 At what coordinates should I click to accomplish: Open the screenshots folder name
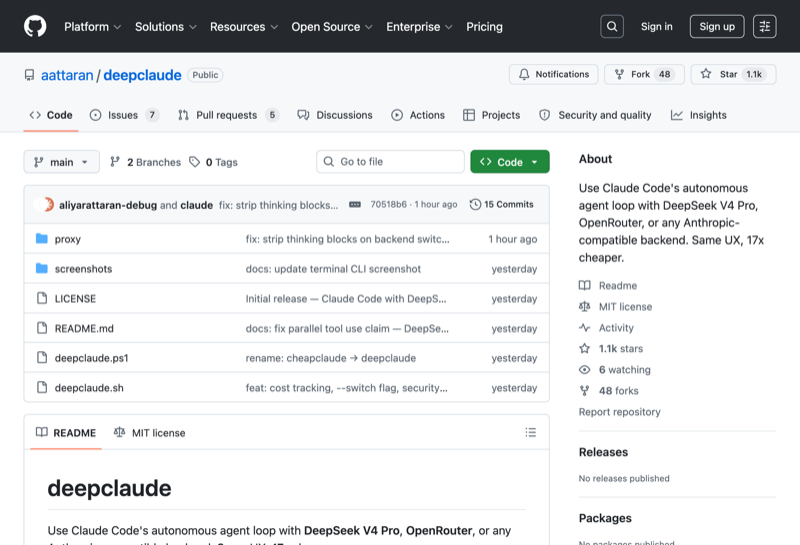[83, 269]
